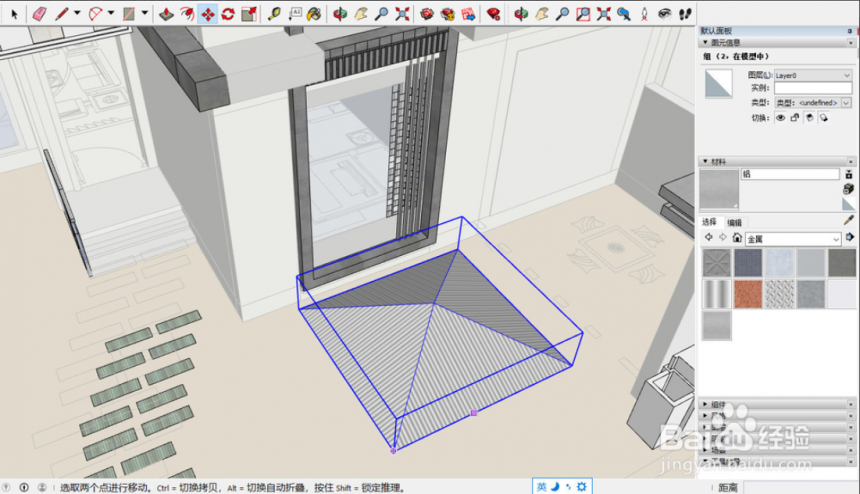Click the 距离 measurement box
860x494 pixels.
[801, 487]
